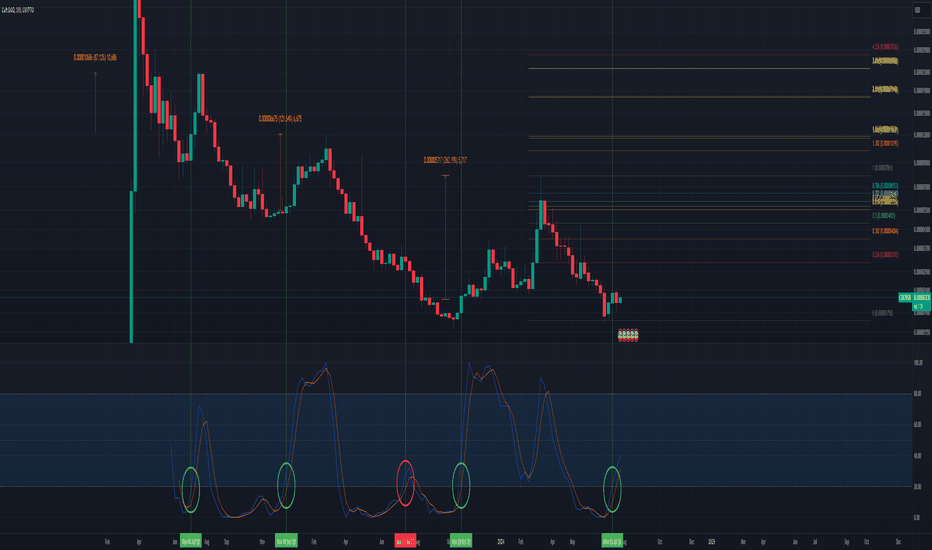The height and width of the screenshot is (550, 932).
Task: Click the 2024 year label on the time axis
Action: (x=500, y=542)
